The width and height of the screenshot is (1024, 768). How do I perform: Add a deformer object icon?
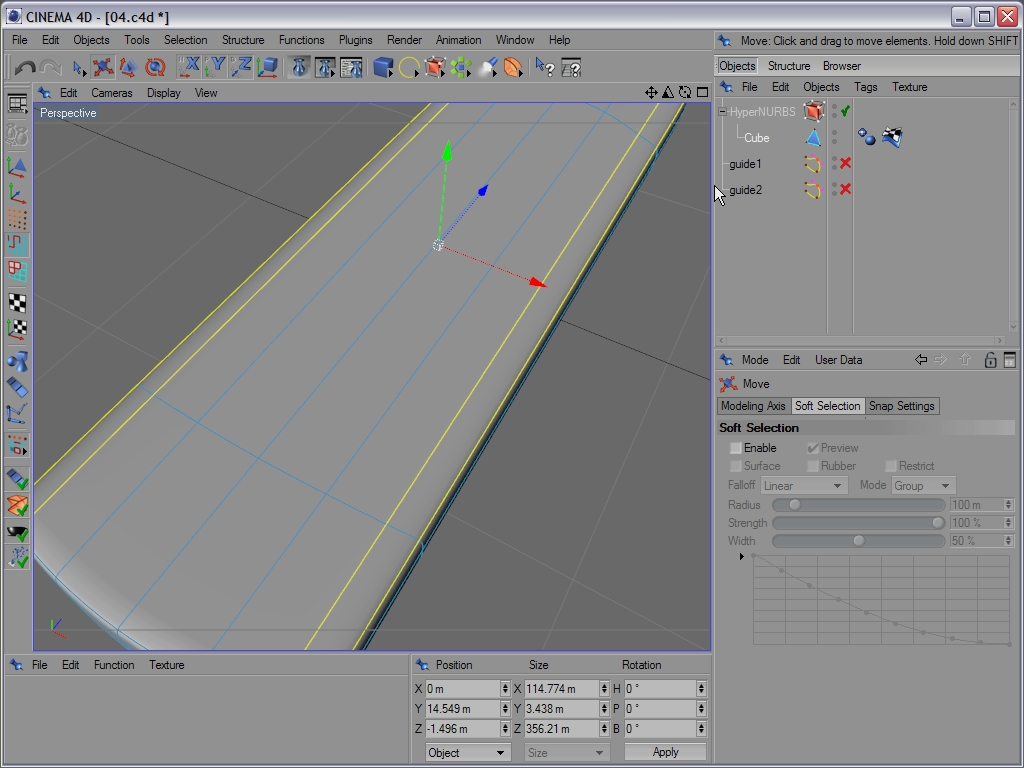[x=513, y=67]
